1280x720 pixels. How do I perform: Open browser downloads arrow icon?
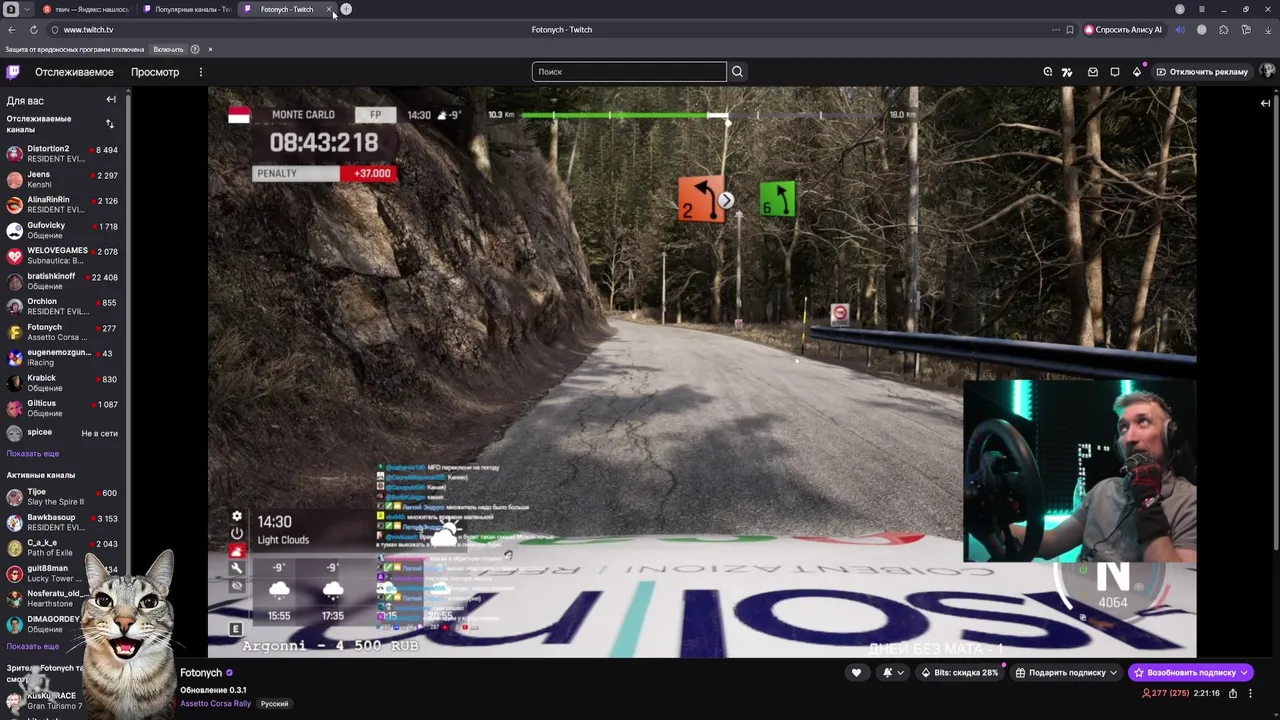pyautogui.click(x=1267, y=30)
